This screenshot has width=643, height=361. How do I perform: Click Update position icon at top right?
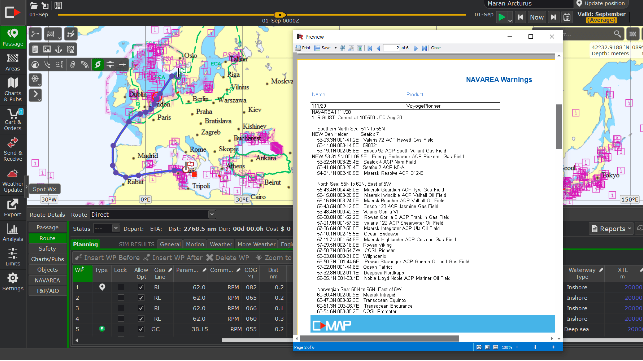(x=579, y=3)
